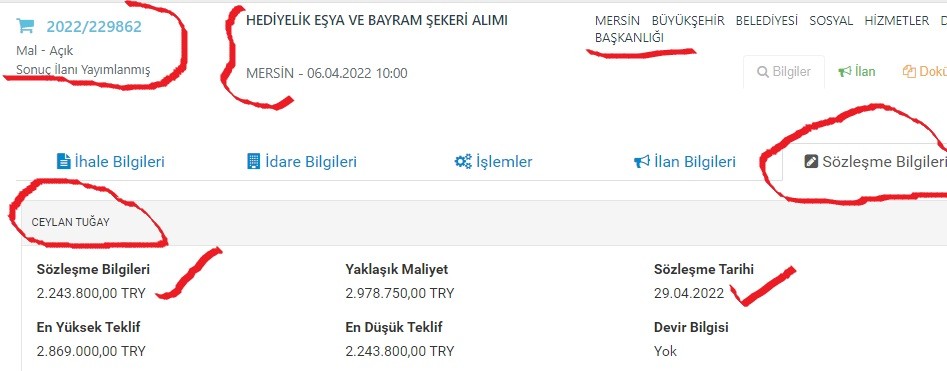The width and height of the screenshot is (947, 371).
Task: Open the İhale Bilgileri tab
Action: point(111,162)
